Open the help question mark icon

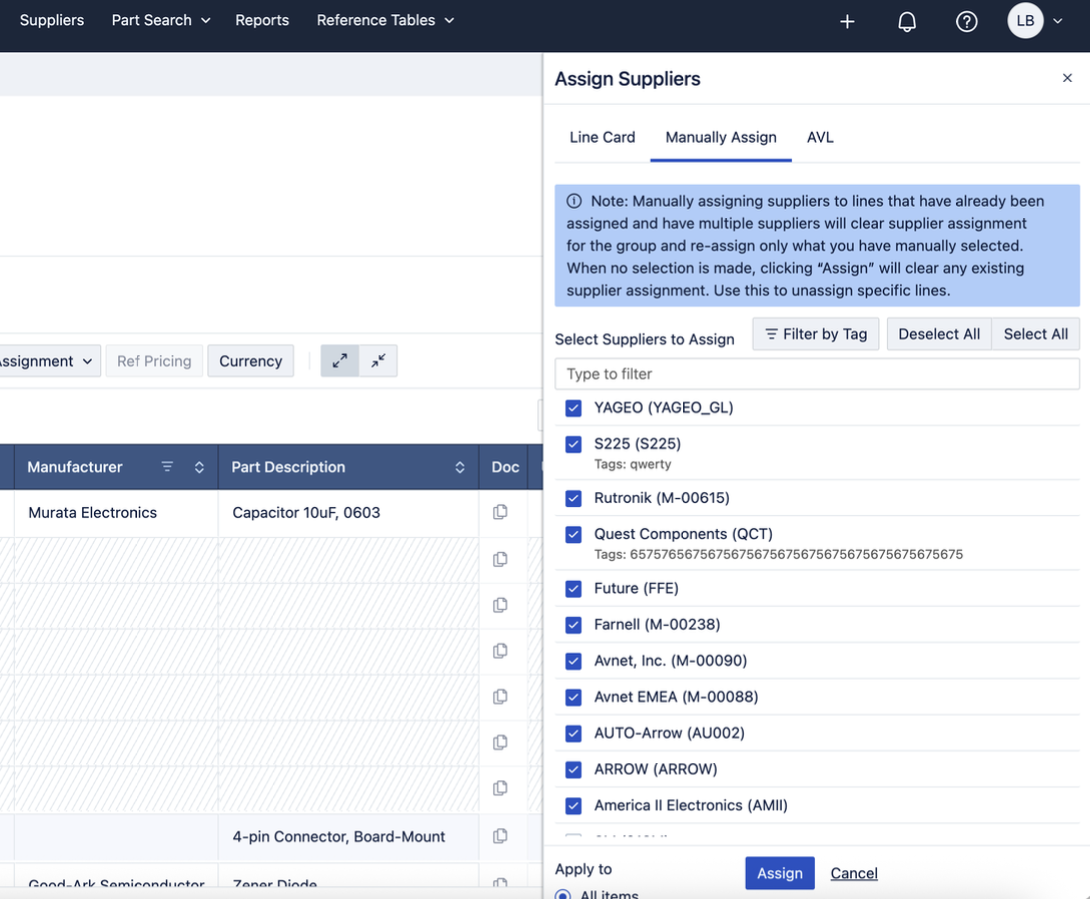(x=966, y=22)
